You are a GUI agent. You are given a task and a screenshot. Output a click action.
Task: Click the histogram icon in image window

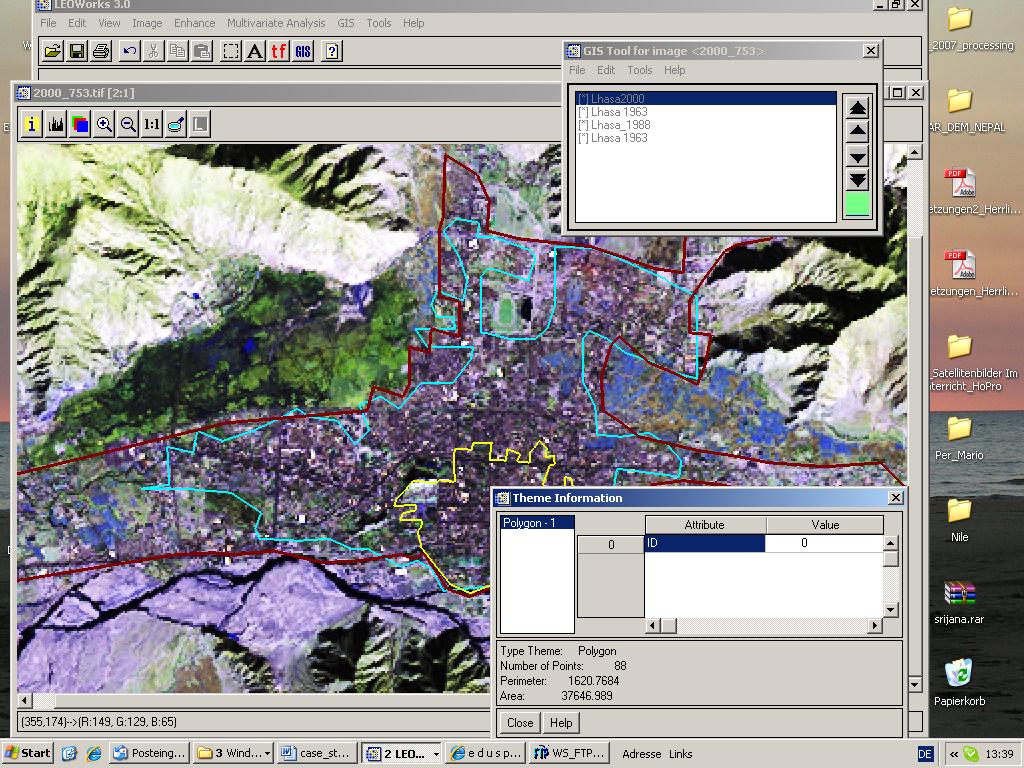(56, 124)
